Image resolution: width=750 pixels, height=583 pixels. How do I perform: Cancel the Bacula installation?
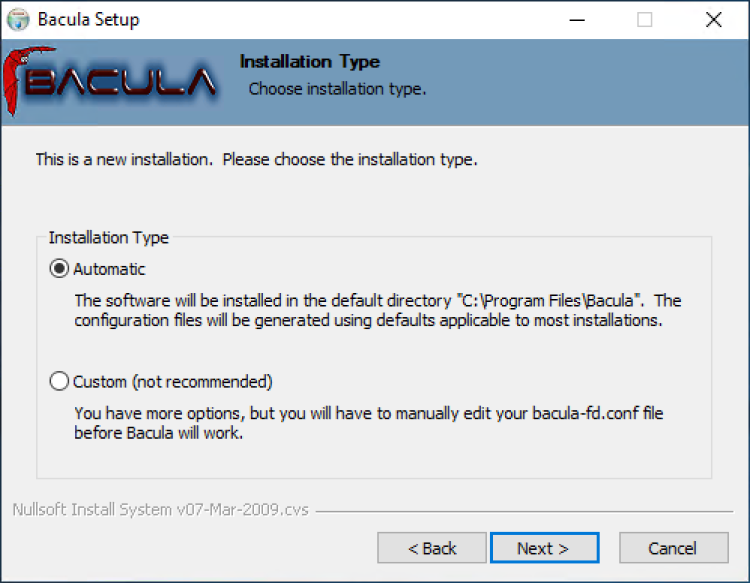pos(673,548)
